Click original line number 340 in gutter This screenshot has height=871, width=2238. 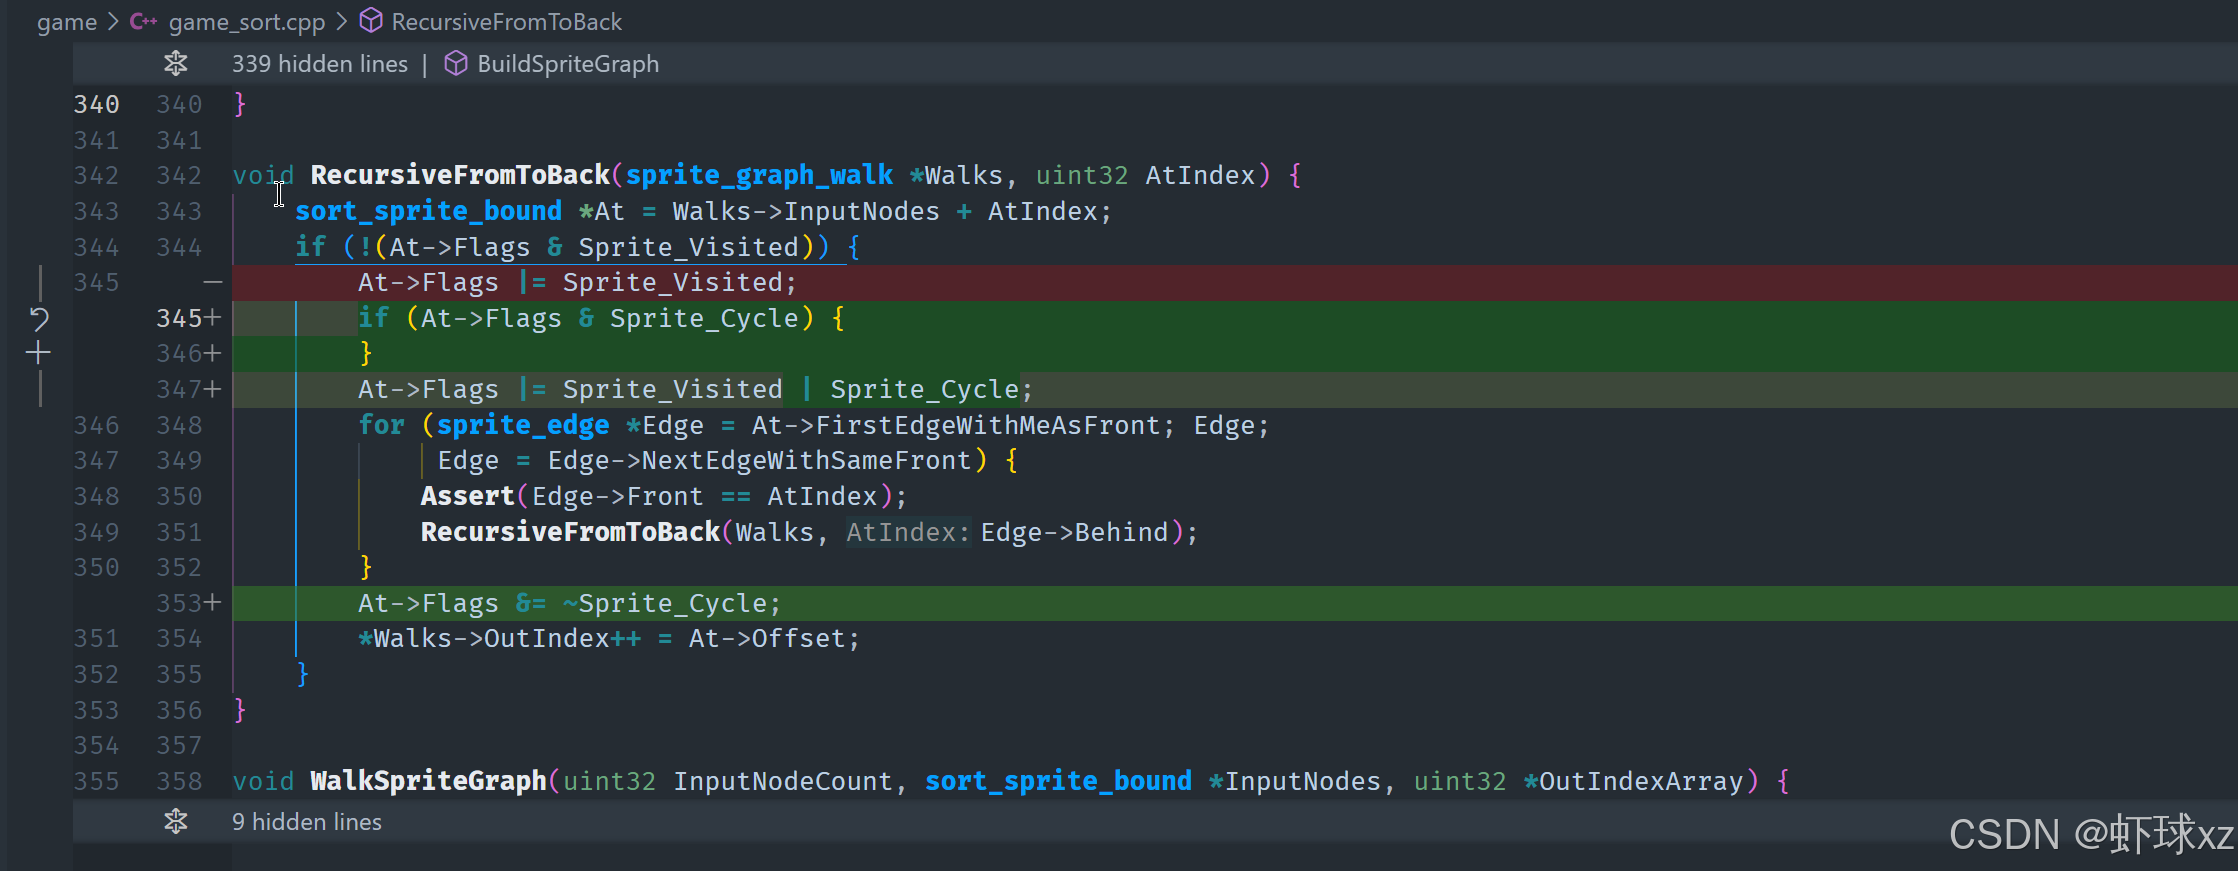tap(96, 104)
